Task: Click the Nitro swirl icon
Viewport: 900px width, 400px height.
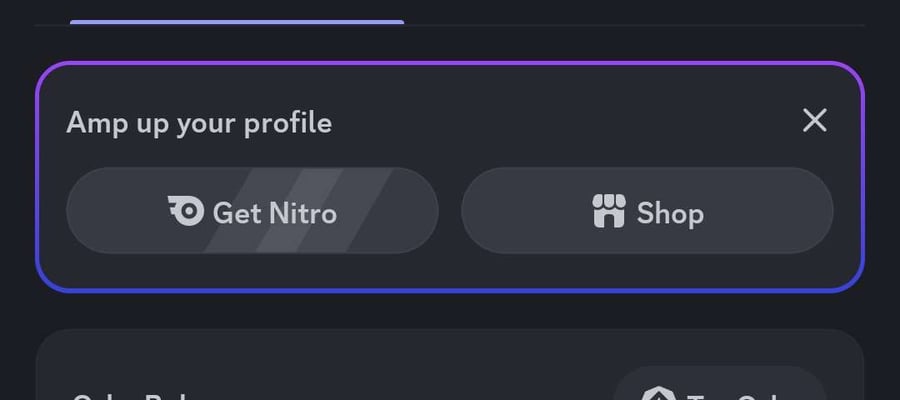Action: click(x=186, y=211)
